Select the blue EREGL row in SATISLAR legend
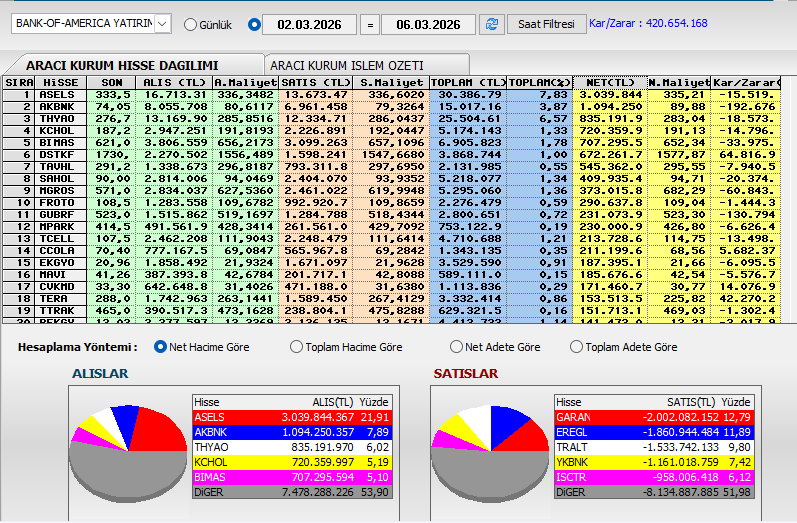797x523 pixels. click(x=652, y=432)
